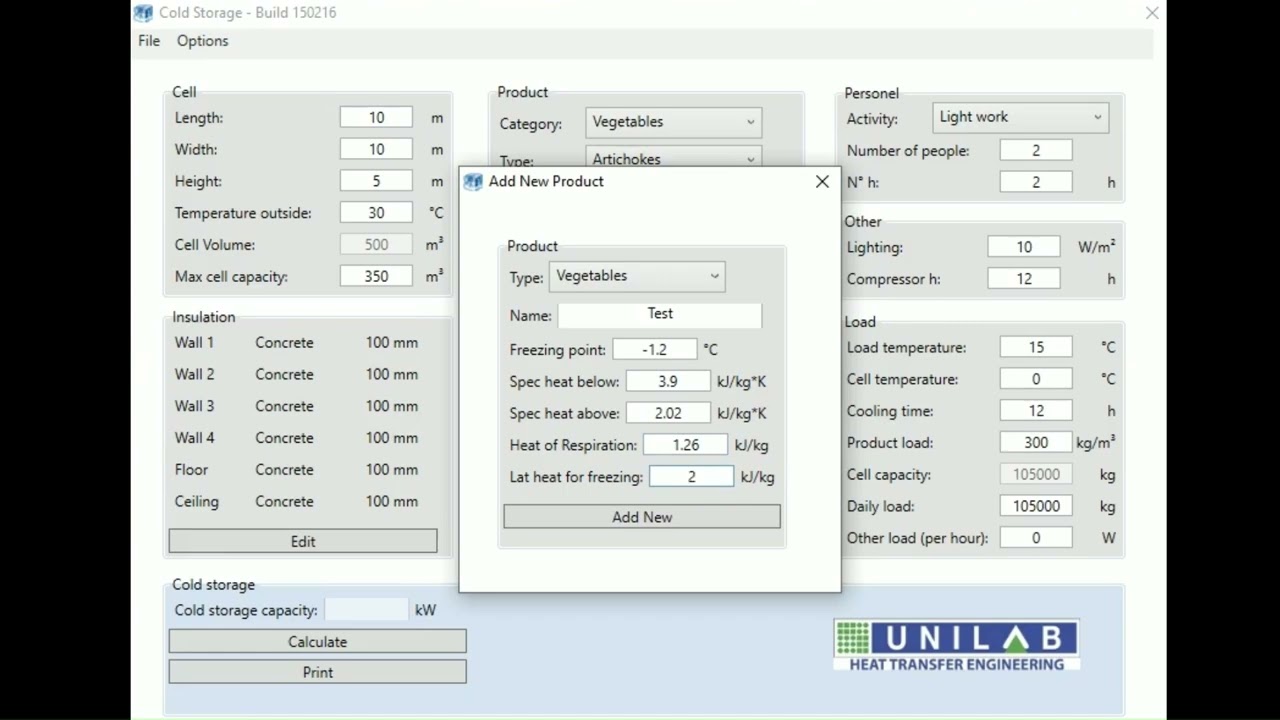
Task: Click the Lat heat for freezing field
Action: pyautogui.click(x=691, y=477)
